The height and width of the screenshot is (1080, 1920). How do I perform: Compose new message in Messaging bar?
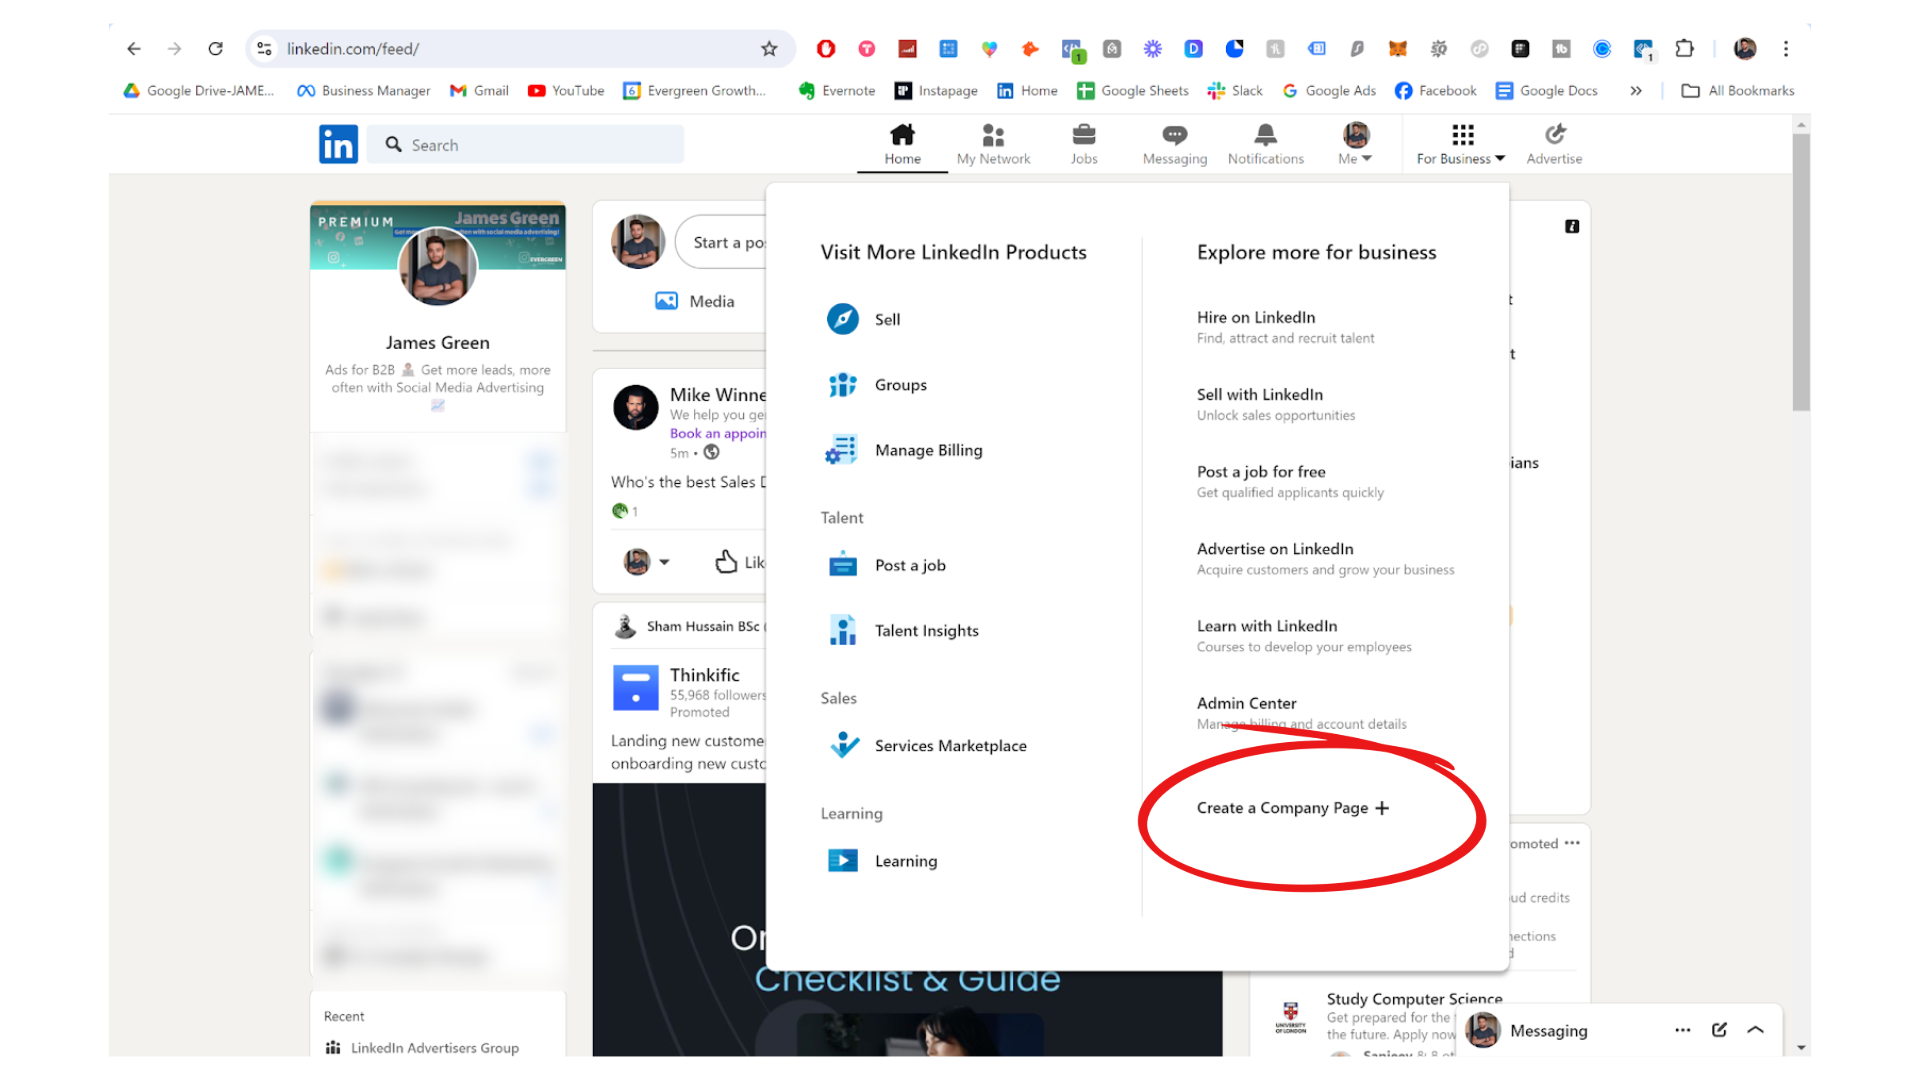click(1719, 1030)
